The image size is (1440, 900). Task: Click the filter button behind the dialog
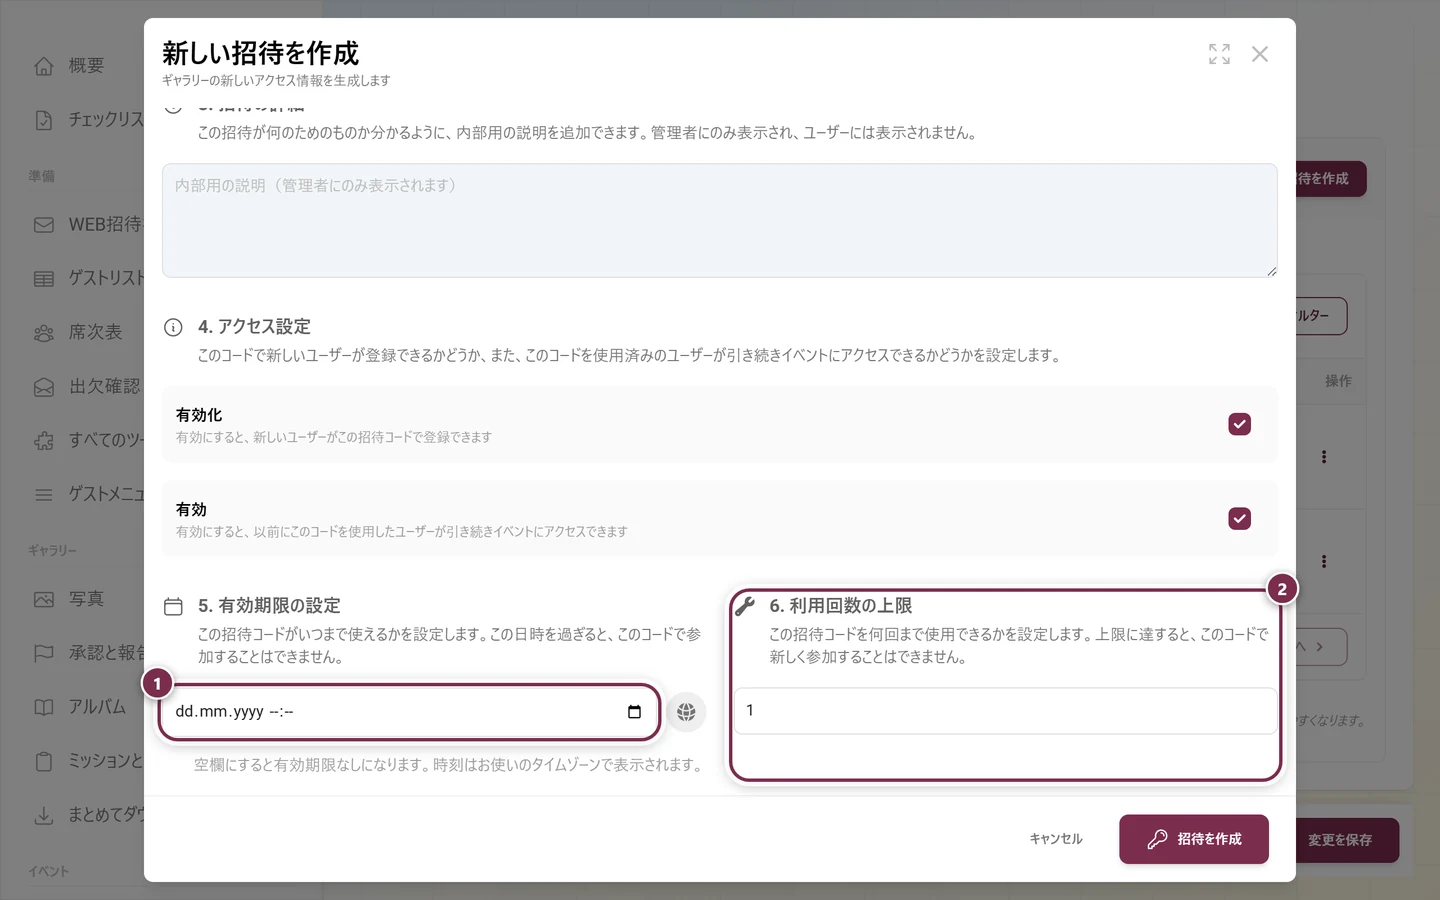coord(1321,316)
